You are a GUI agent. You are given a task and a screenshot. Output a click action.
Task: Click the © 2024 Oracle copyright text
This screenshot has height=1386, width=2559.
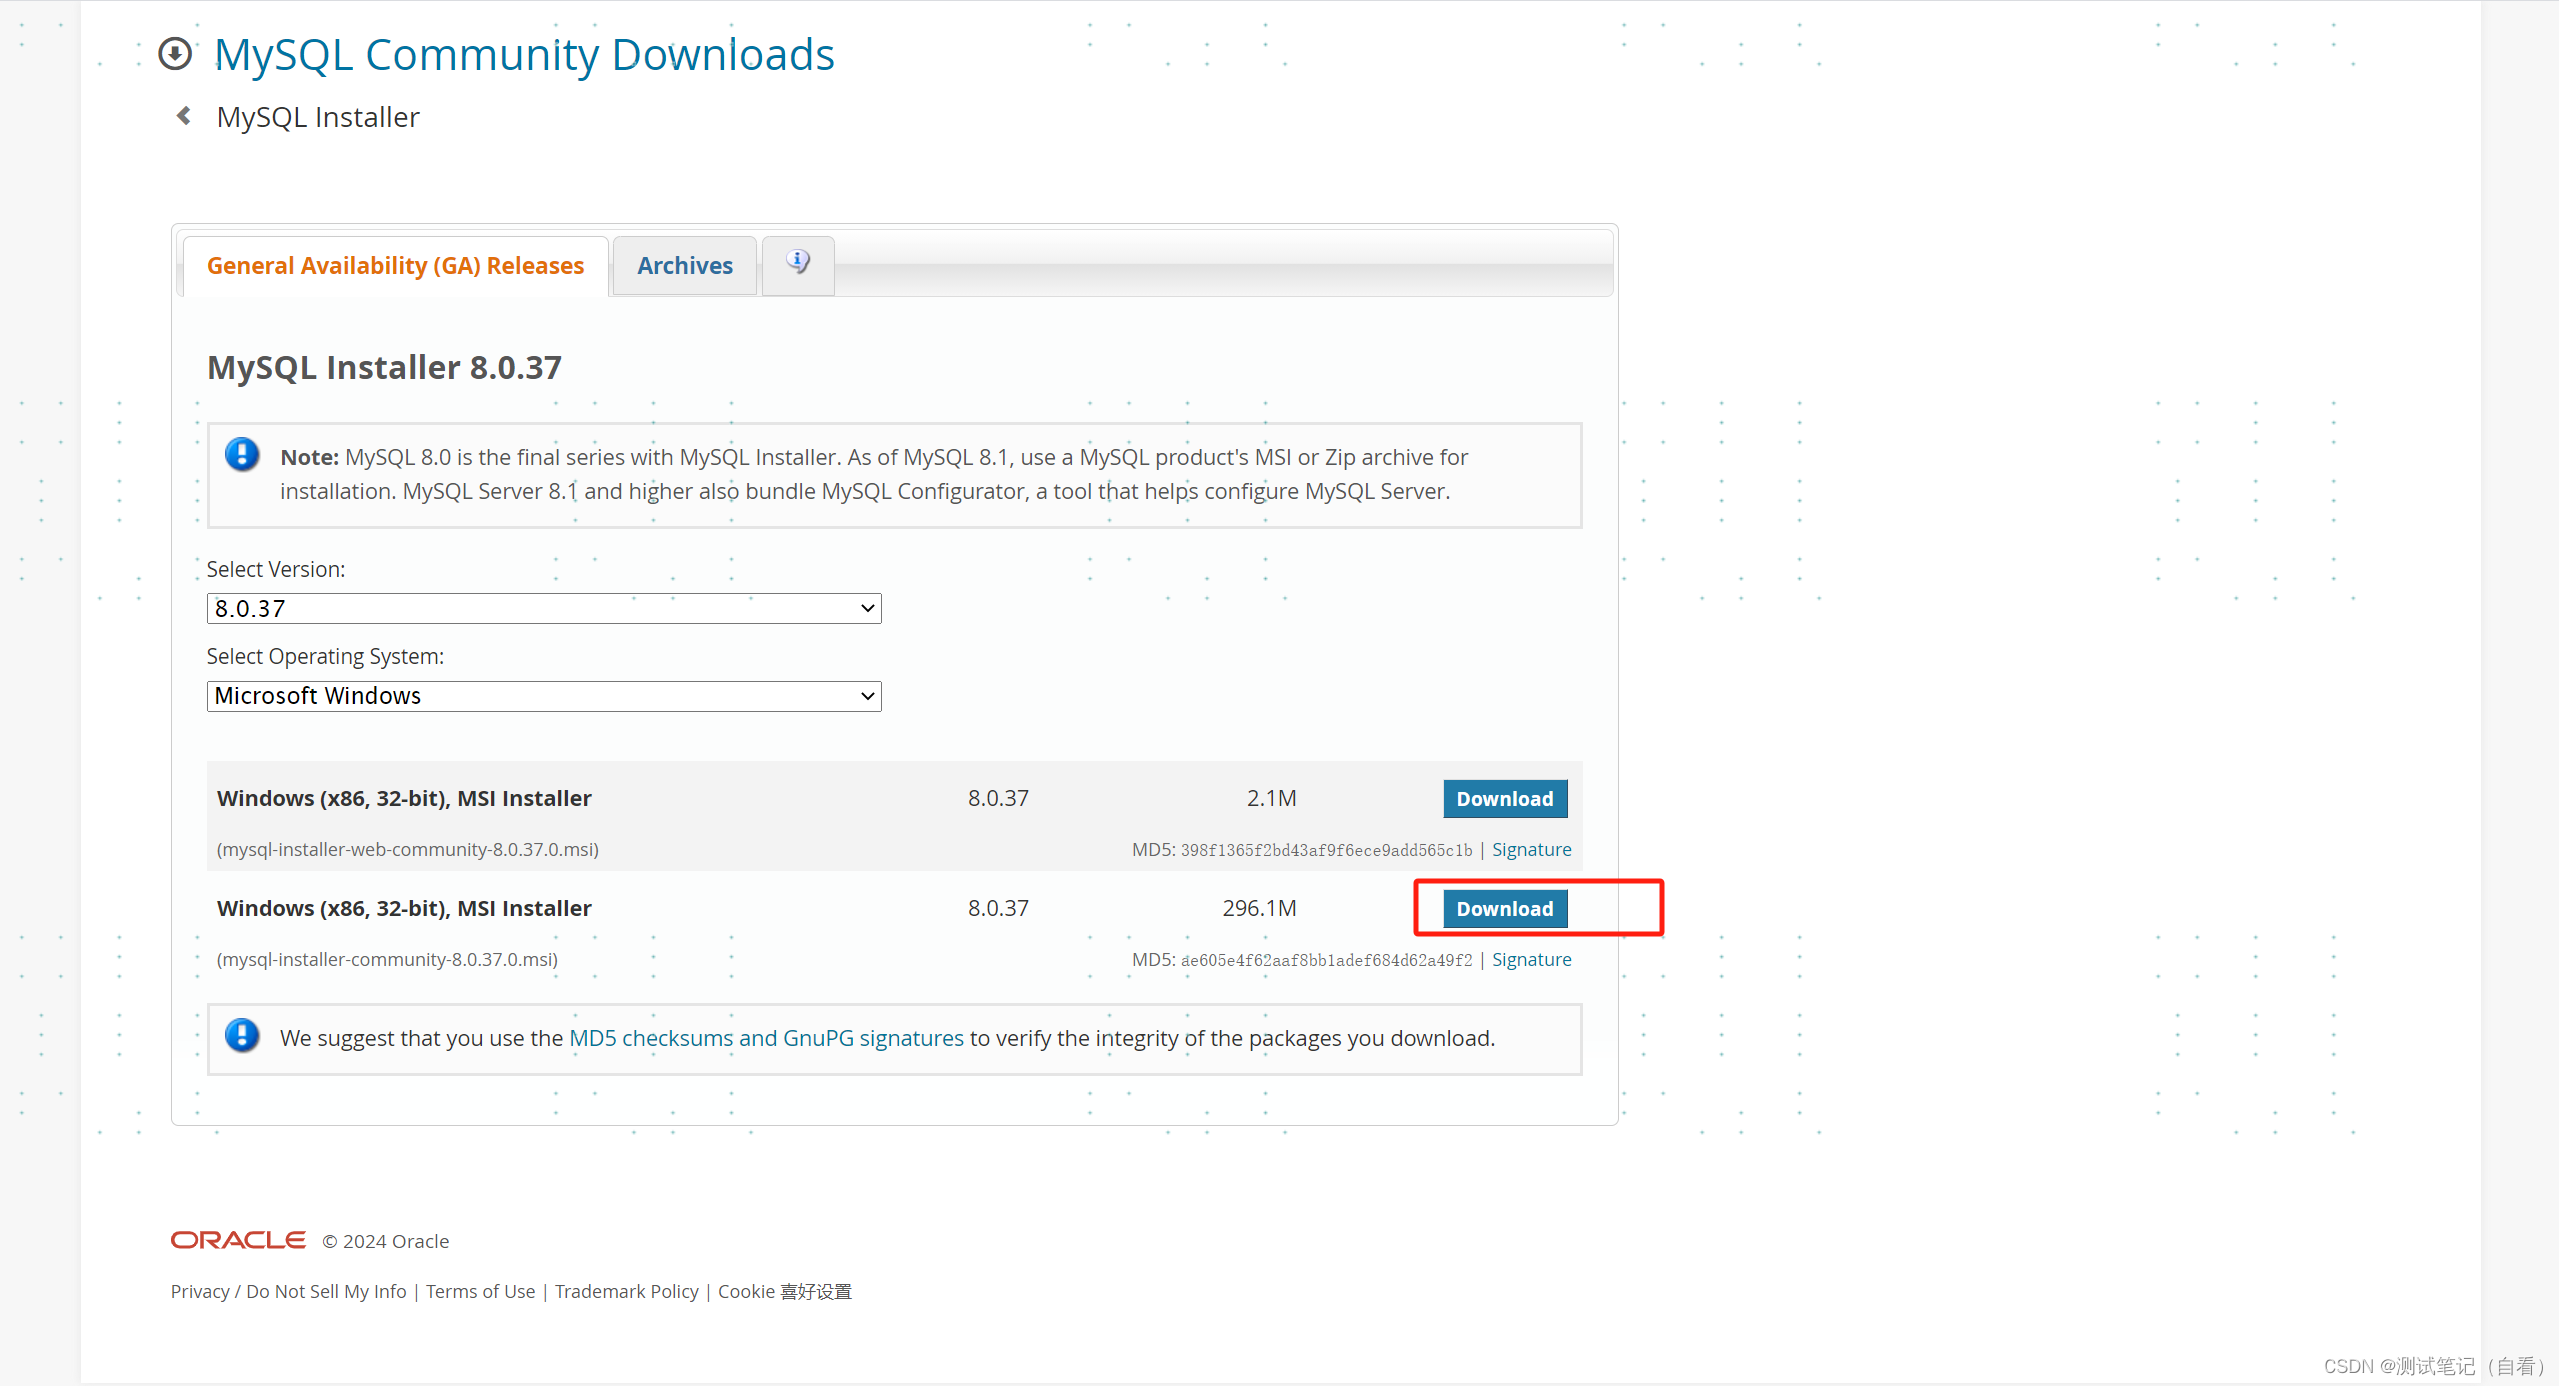[386, 1241]
